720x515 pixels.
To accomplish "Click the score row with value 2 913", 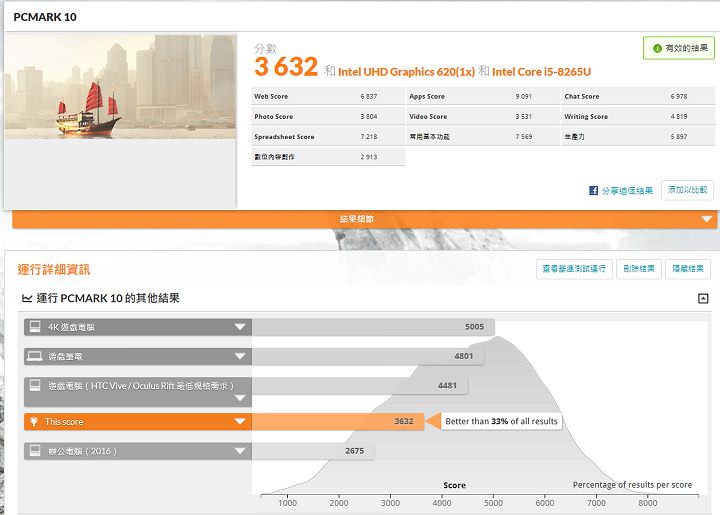I will (x=328, y=157).
